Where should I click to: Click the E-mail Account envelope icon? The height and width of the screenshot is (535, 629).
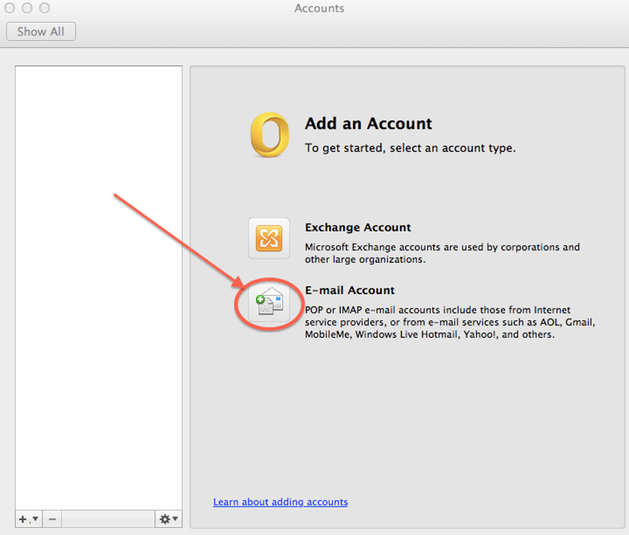tap(269, 303)
